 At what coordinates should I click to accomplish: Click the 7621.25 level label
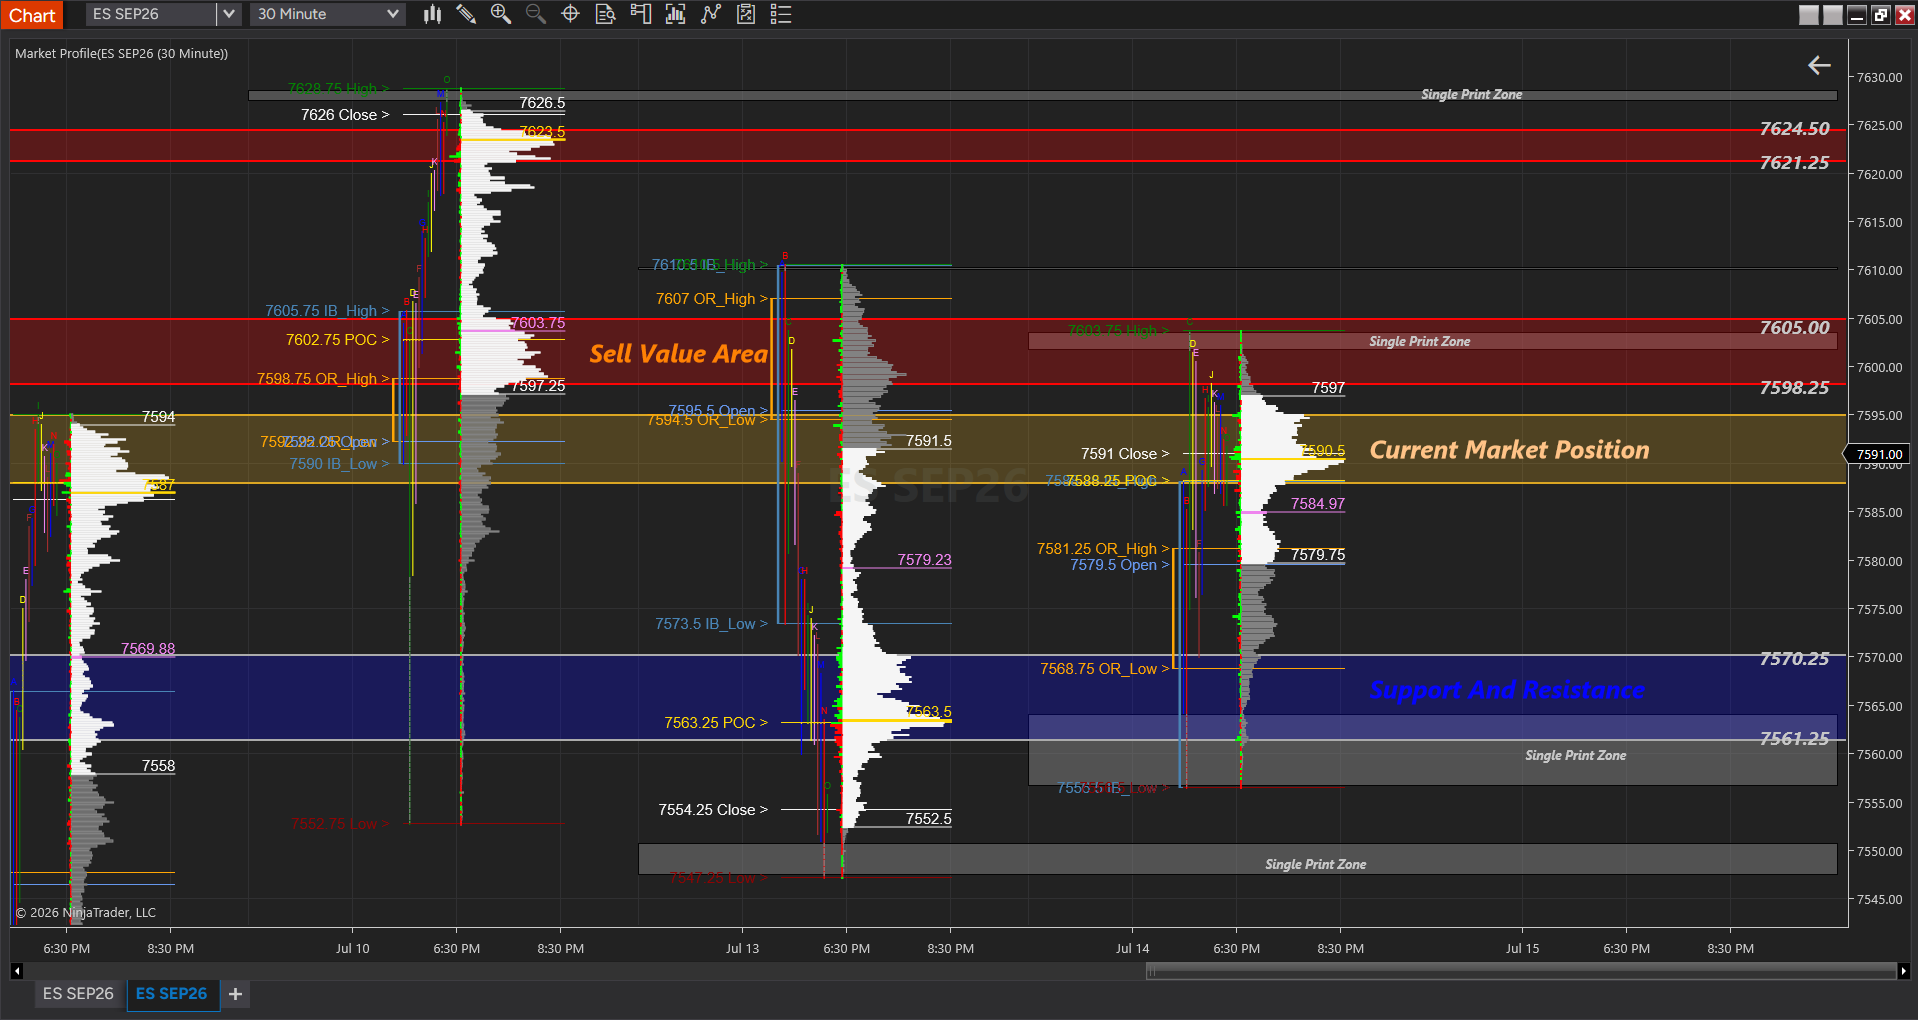click(1794, 163)
